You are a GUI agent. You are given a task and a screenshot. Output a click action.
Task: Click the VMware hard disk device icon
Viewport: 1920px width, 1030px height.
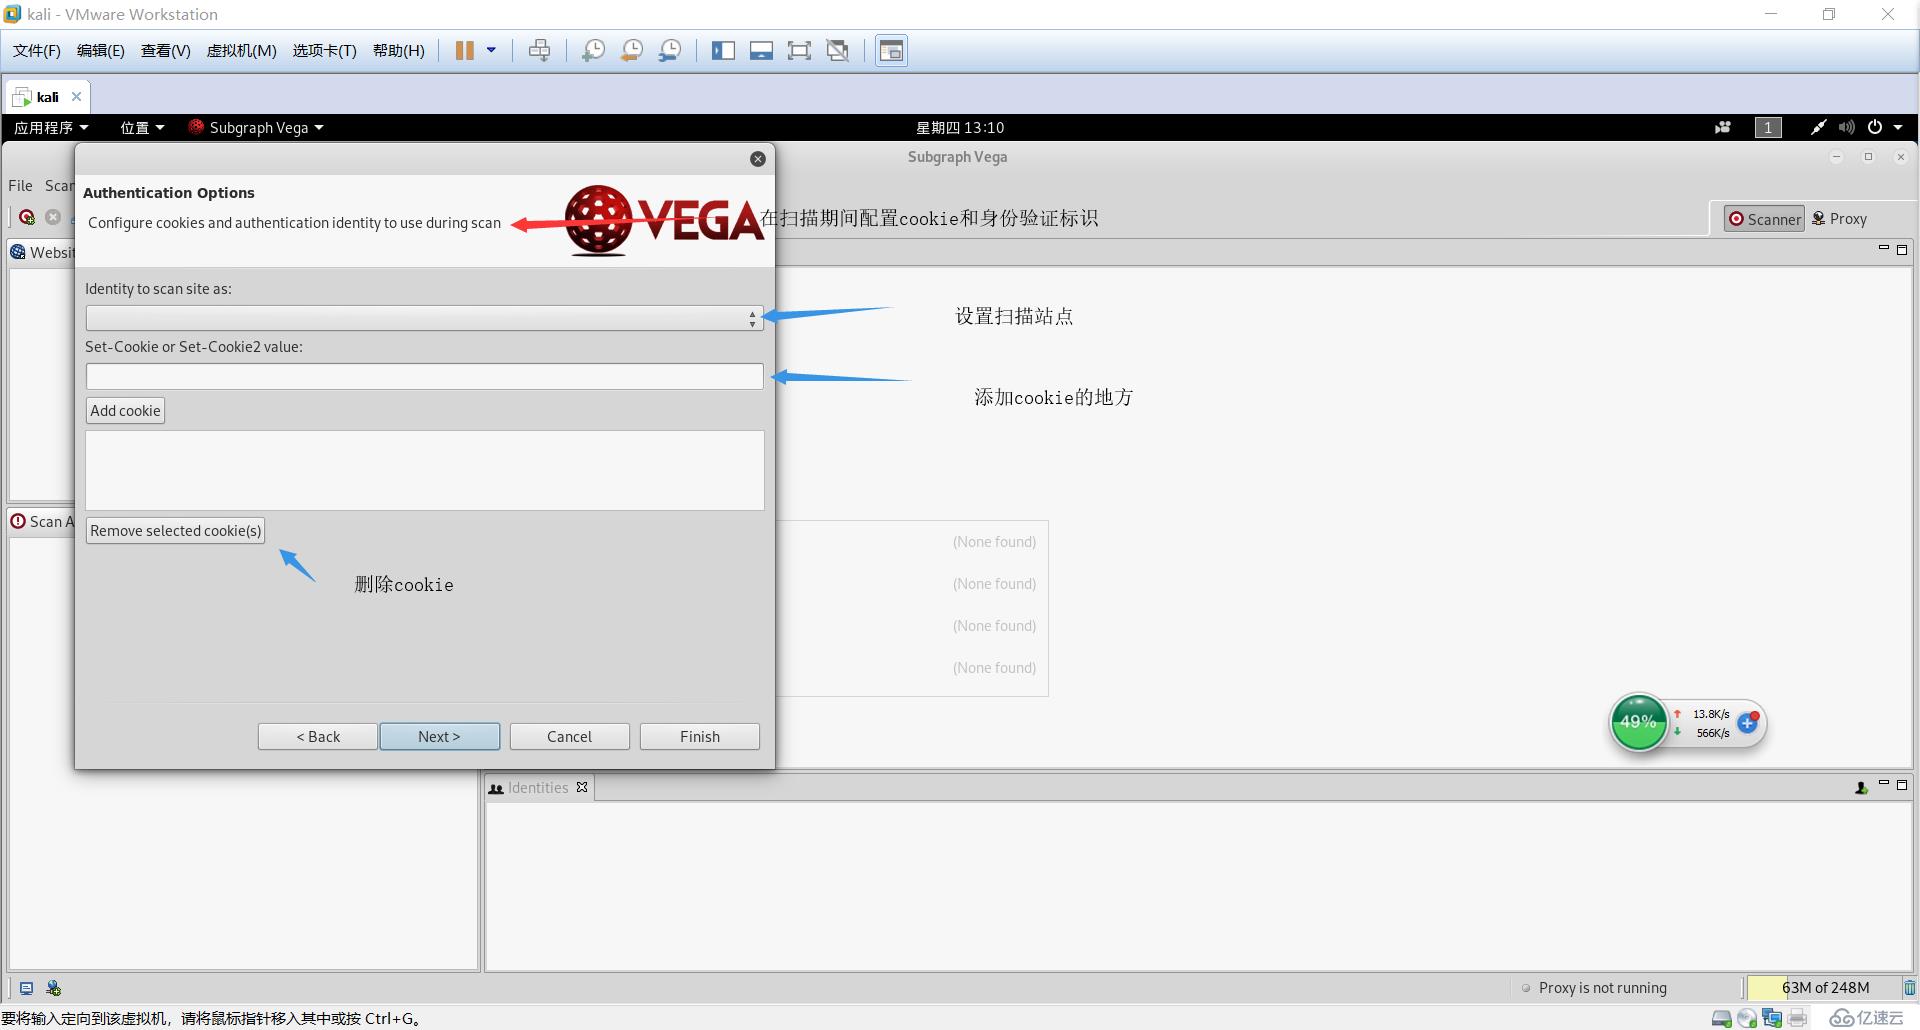click(1722, 1019)
